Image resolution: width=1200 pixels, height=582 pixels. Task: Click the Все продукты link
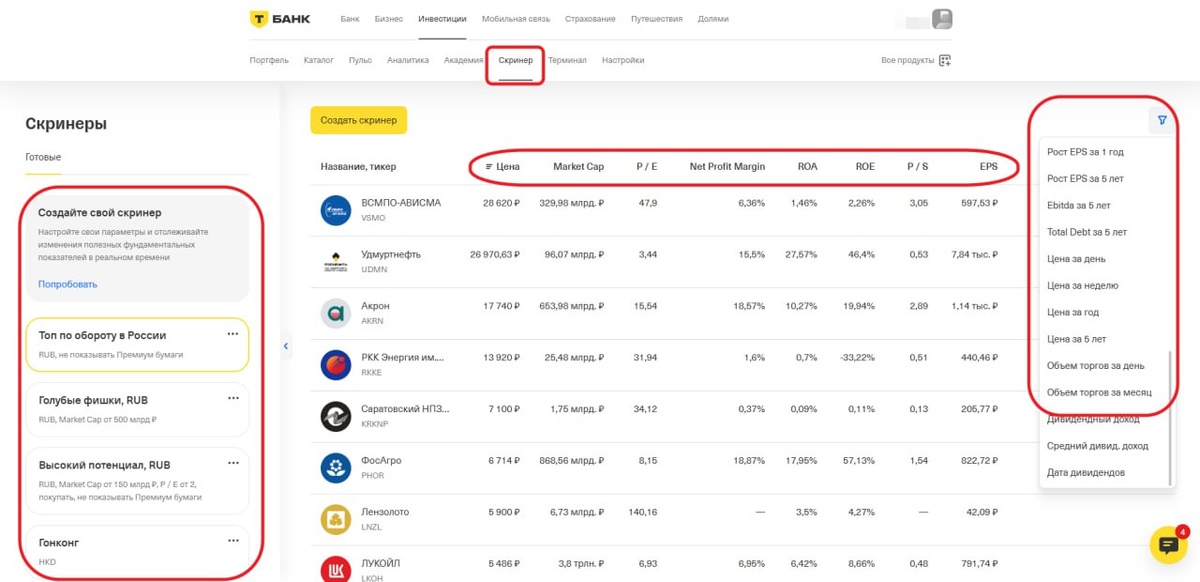point(908,61)
